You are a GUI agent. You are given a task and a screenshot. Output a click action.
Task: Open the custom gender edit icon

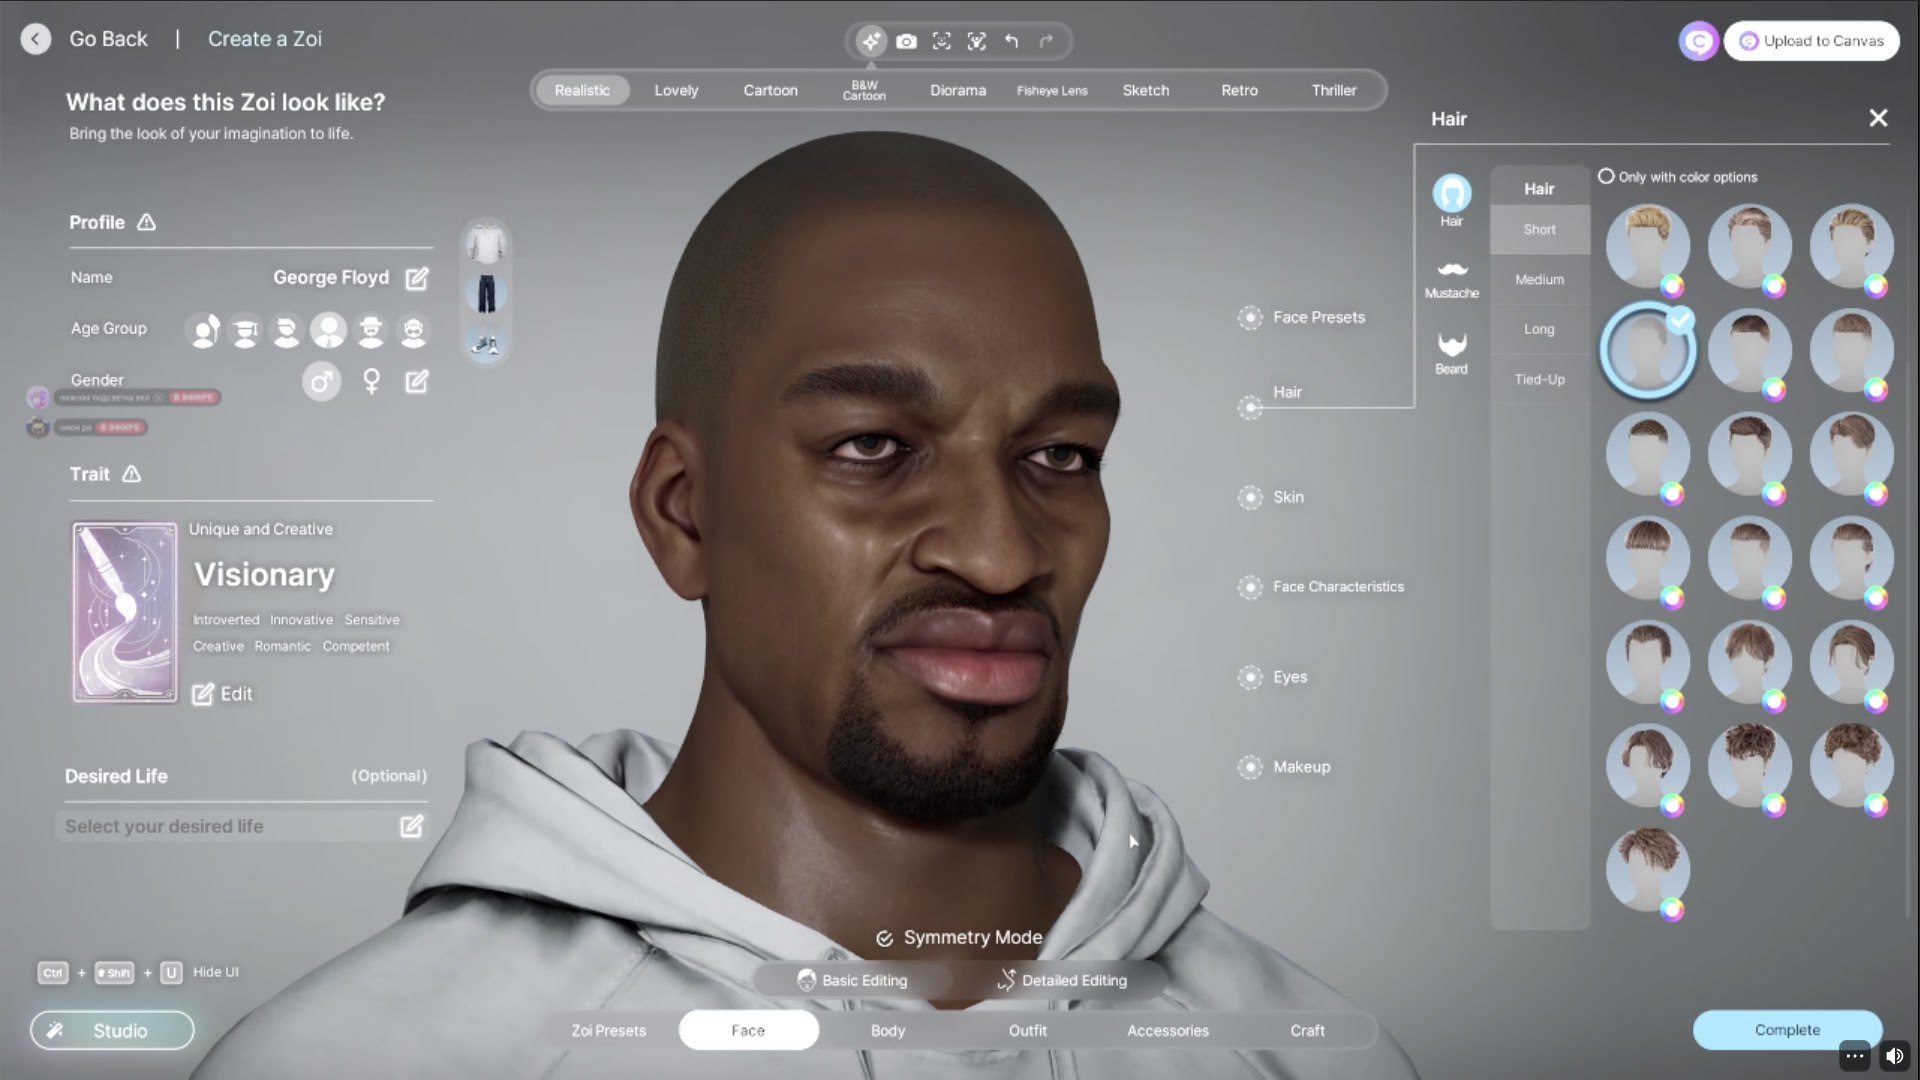417,381
